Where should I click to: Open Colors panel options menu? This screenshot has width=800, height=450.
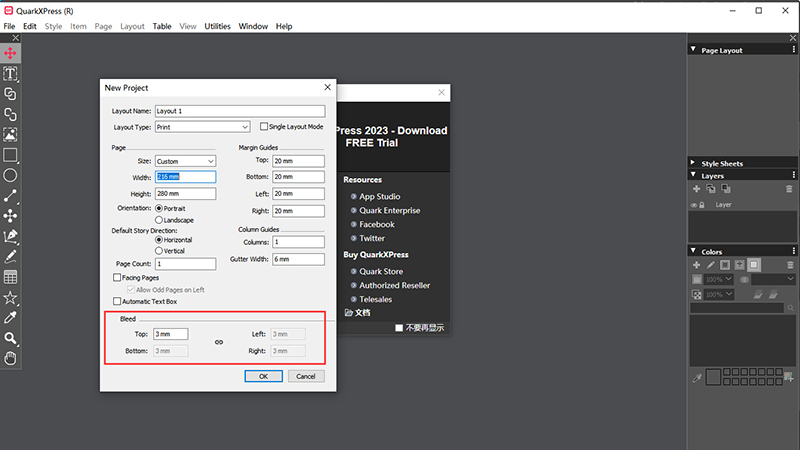click(793, 251)
